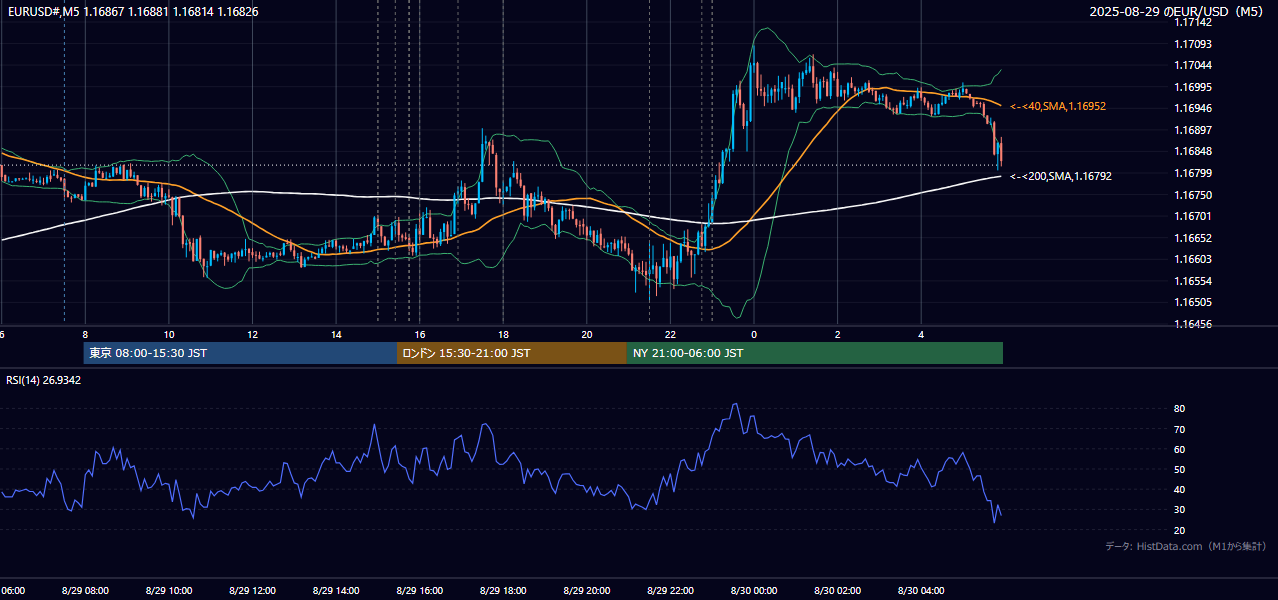1278x600 pixels.
Task: Click RSI level 60 on the scale
Action: point(1179,449)
